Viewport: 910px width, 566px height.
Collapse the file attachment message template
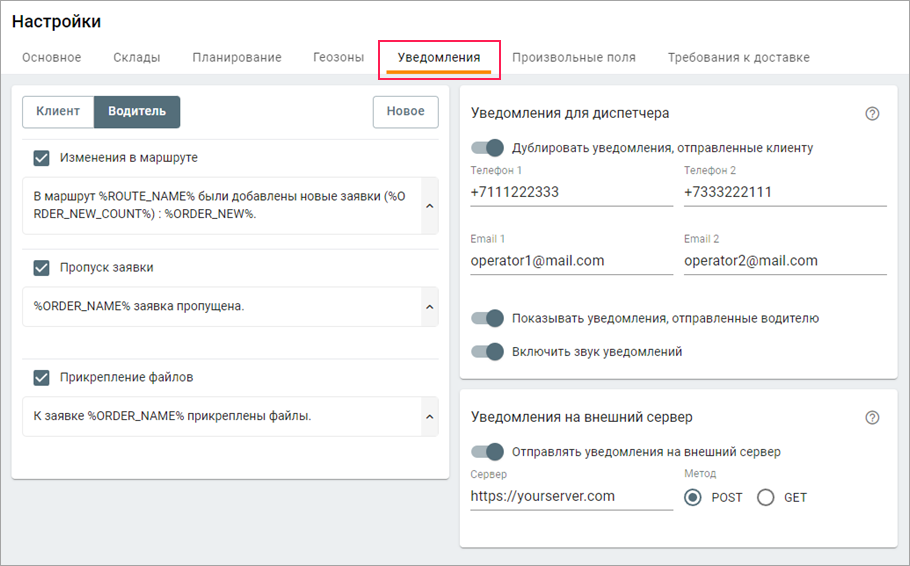tap(429, 416)
